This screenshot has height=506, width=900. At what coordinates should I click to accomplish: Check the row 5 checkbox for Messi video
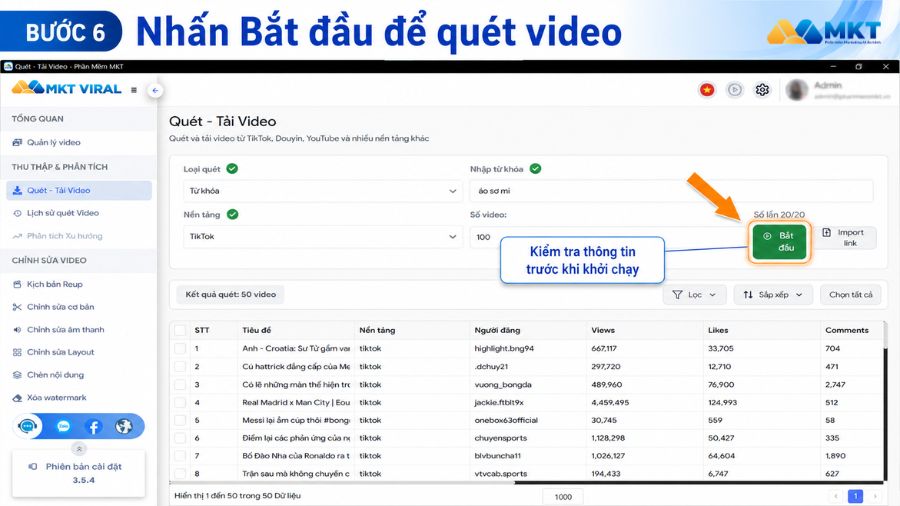tap(180, 421)
